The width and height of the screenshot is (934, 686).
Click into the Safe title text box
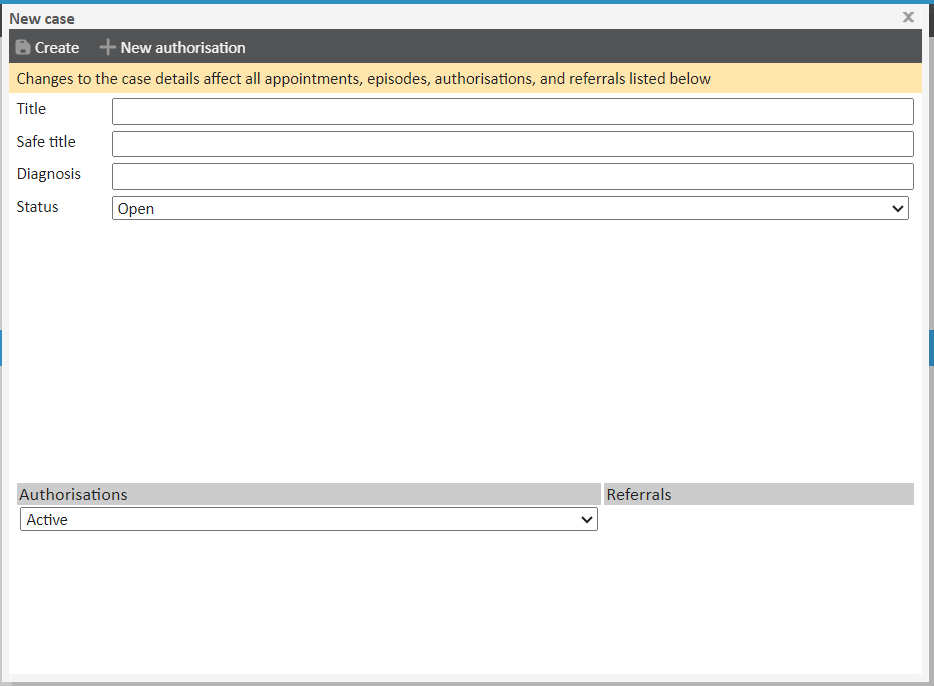coord(512,144)
